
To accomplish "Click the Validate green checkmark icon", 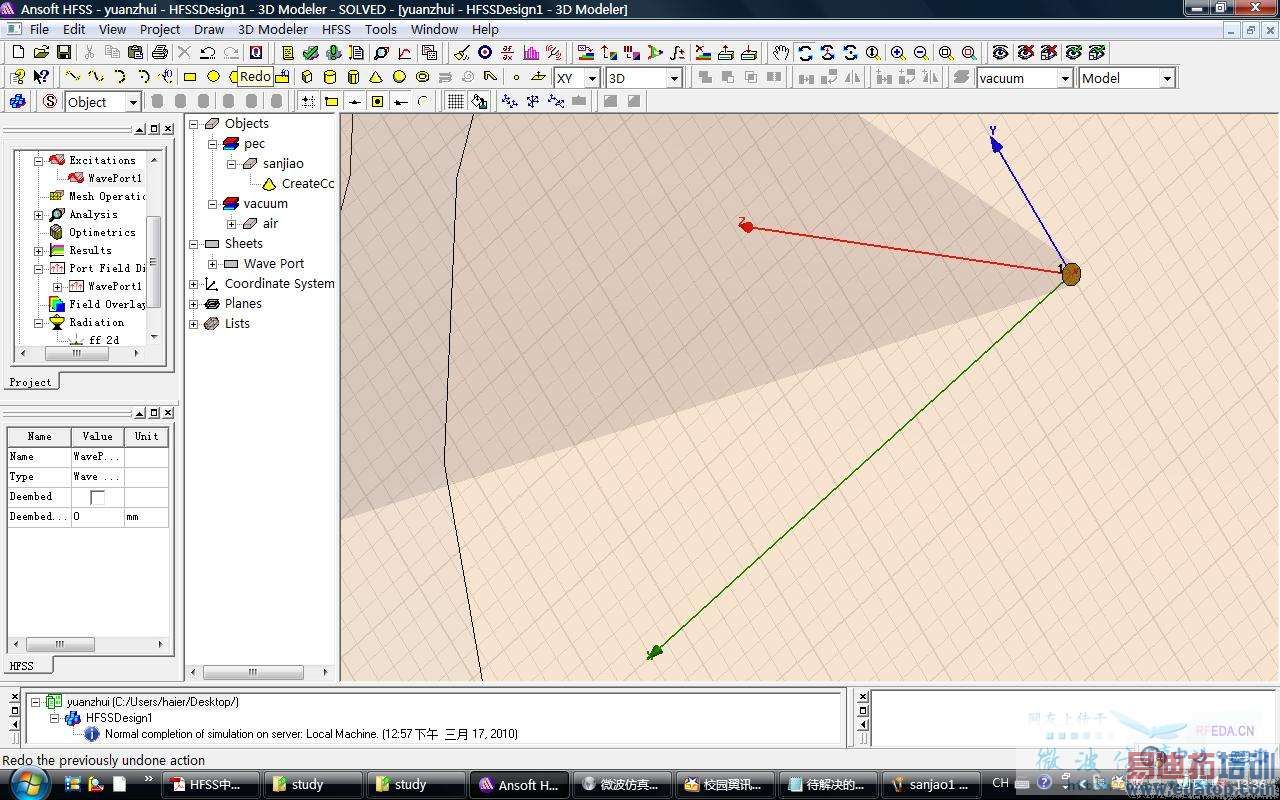I will click(311, 52).
